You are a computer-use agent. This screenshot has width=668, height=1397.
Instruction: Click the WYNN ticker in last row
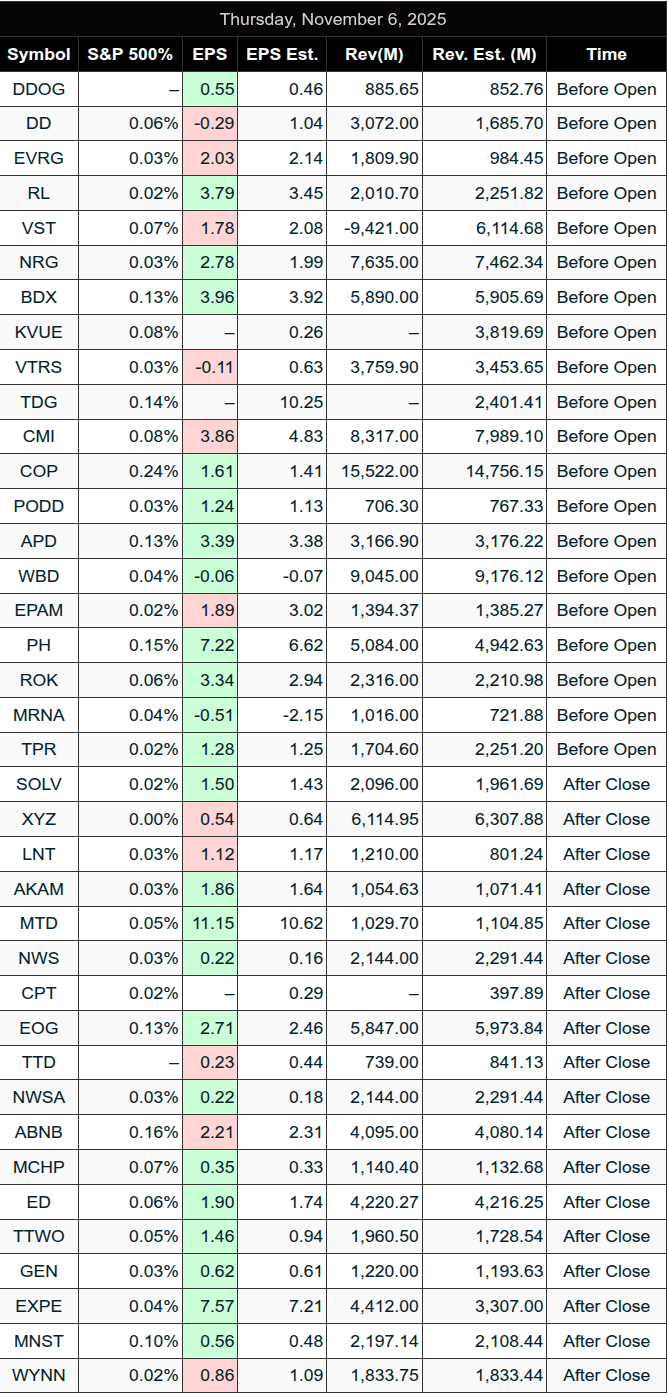click(39, 1375)
